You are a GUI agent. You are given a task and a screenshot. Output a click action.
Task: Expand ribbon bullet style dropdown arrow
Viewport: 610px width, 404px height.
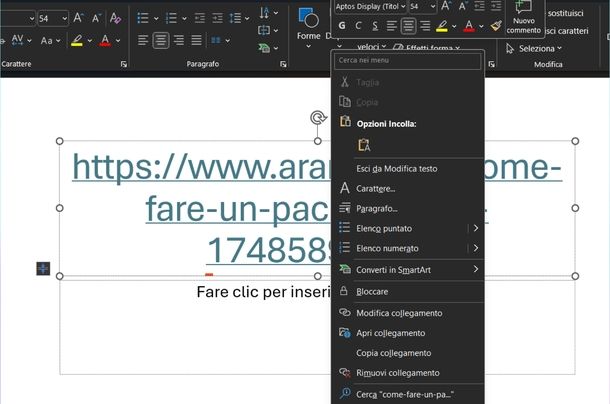click(156, 18)
